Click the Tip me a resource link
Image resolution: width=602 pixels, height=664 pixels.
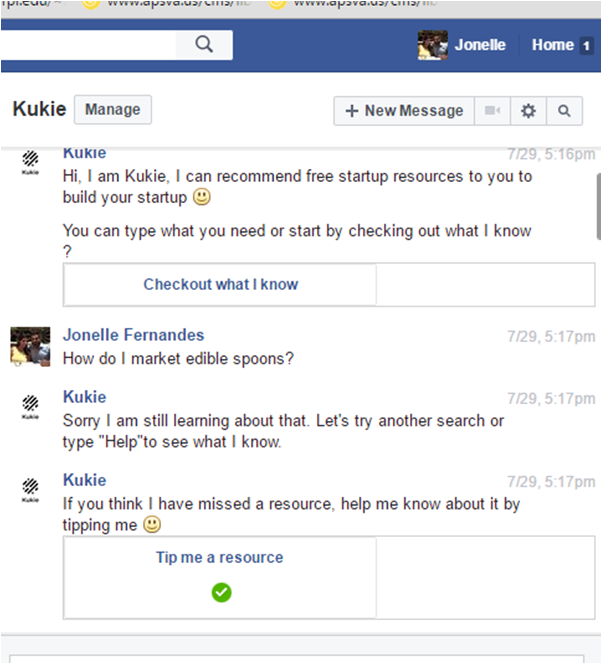point(220,557)
